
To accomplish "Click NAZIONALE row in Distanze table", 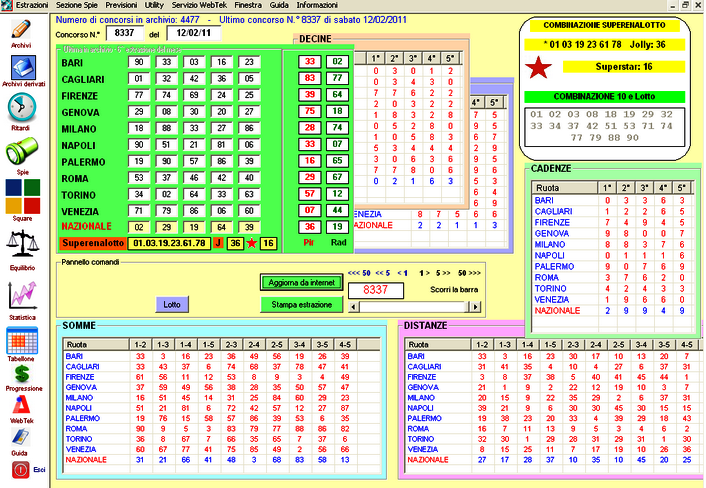I will coord(553,460).
